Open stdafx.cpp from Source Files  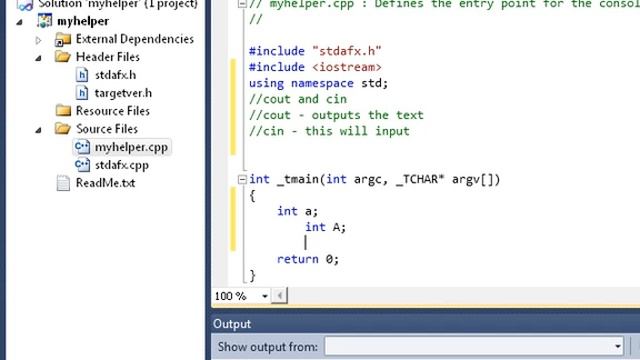122,165
